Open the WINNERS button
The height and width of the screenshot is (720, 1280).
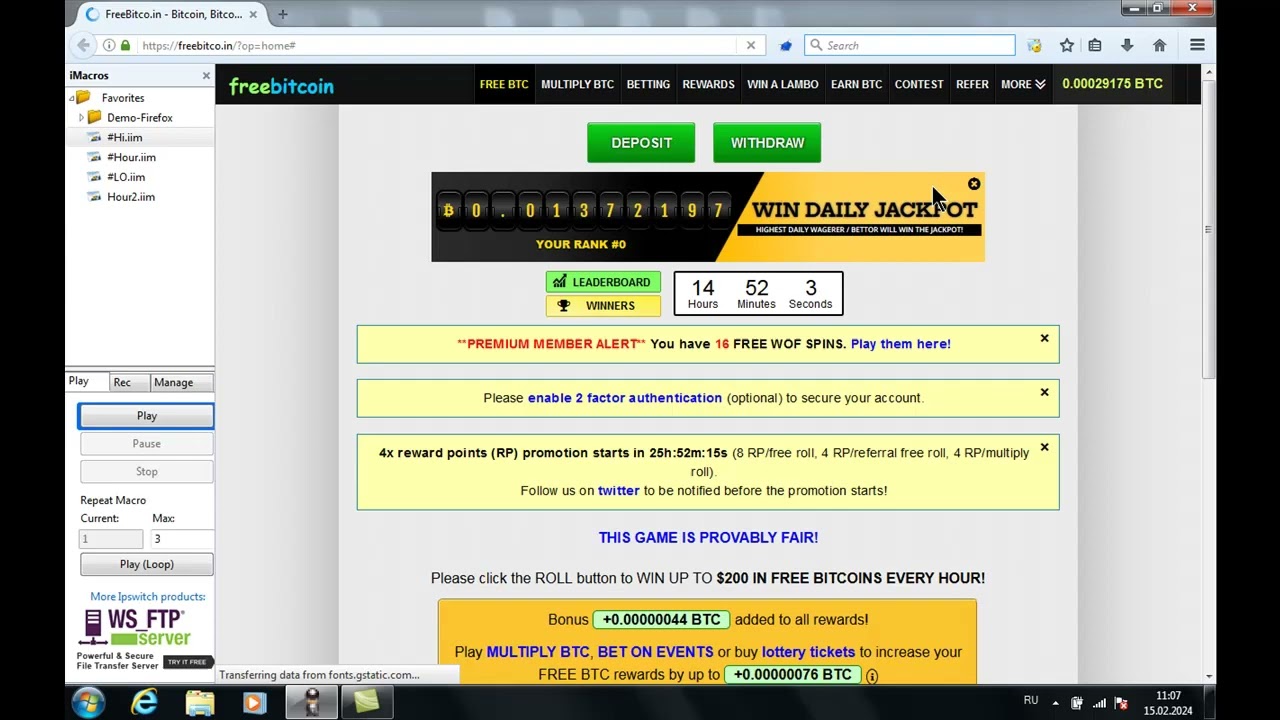point(603,306)
